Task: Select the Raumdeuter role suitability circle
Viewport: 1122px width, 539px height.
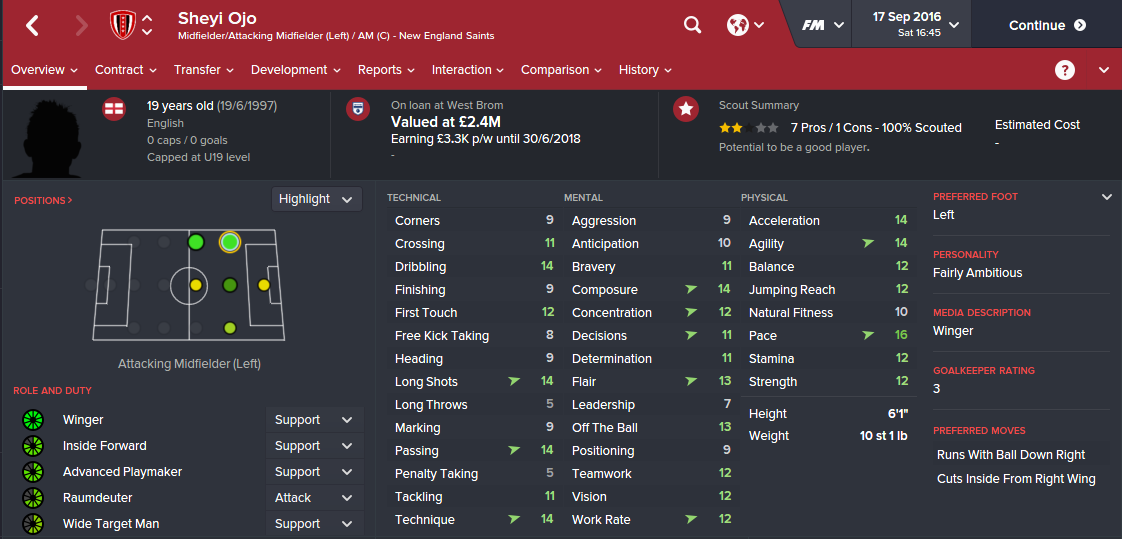Action: click(x=33, y=498)
